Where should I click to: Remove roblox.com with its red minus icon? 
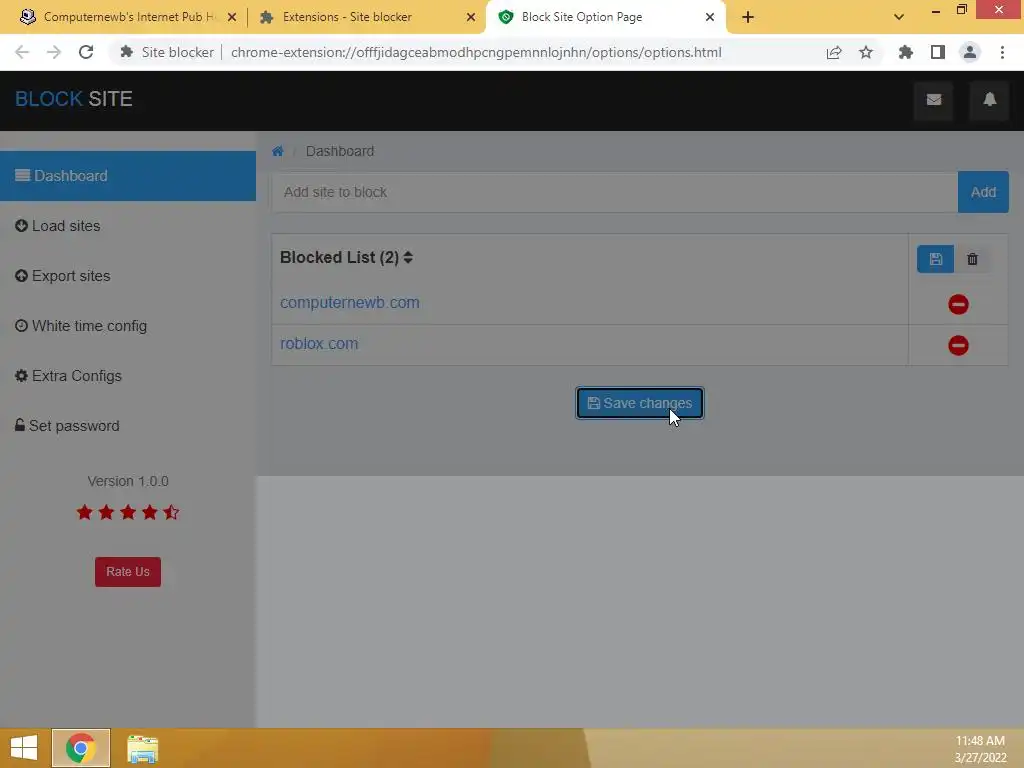(x=958, y=345)
